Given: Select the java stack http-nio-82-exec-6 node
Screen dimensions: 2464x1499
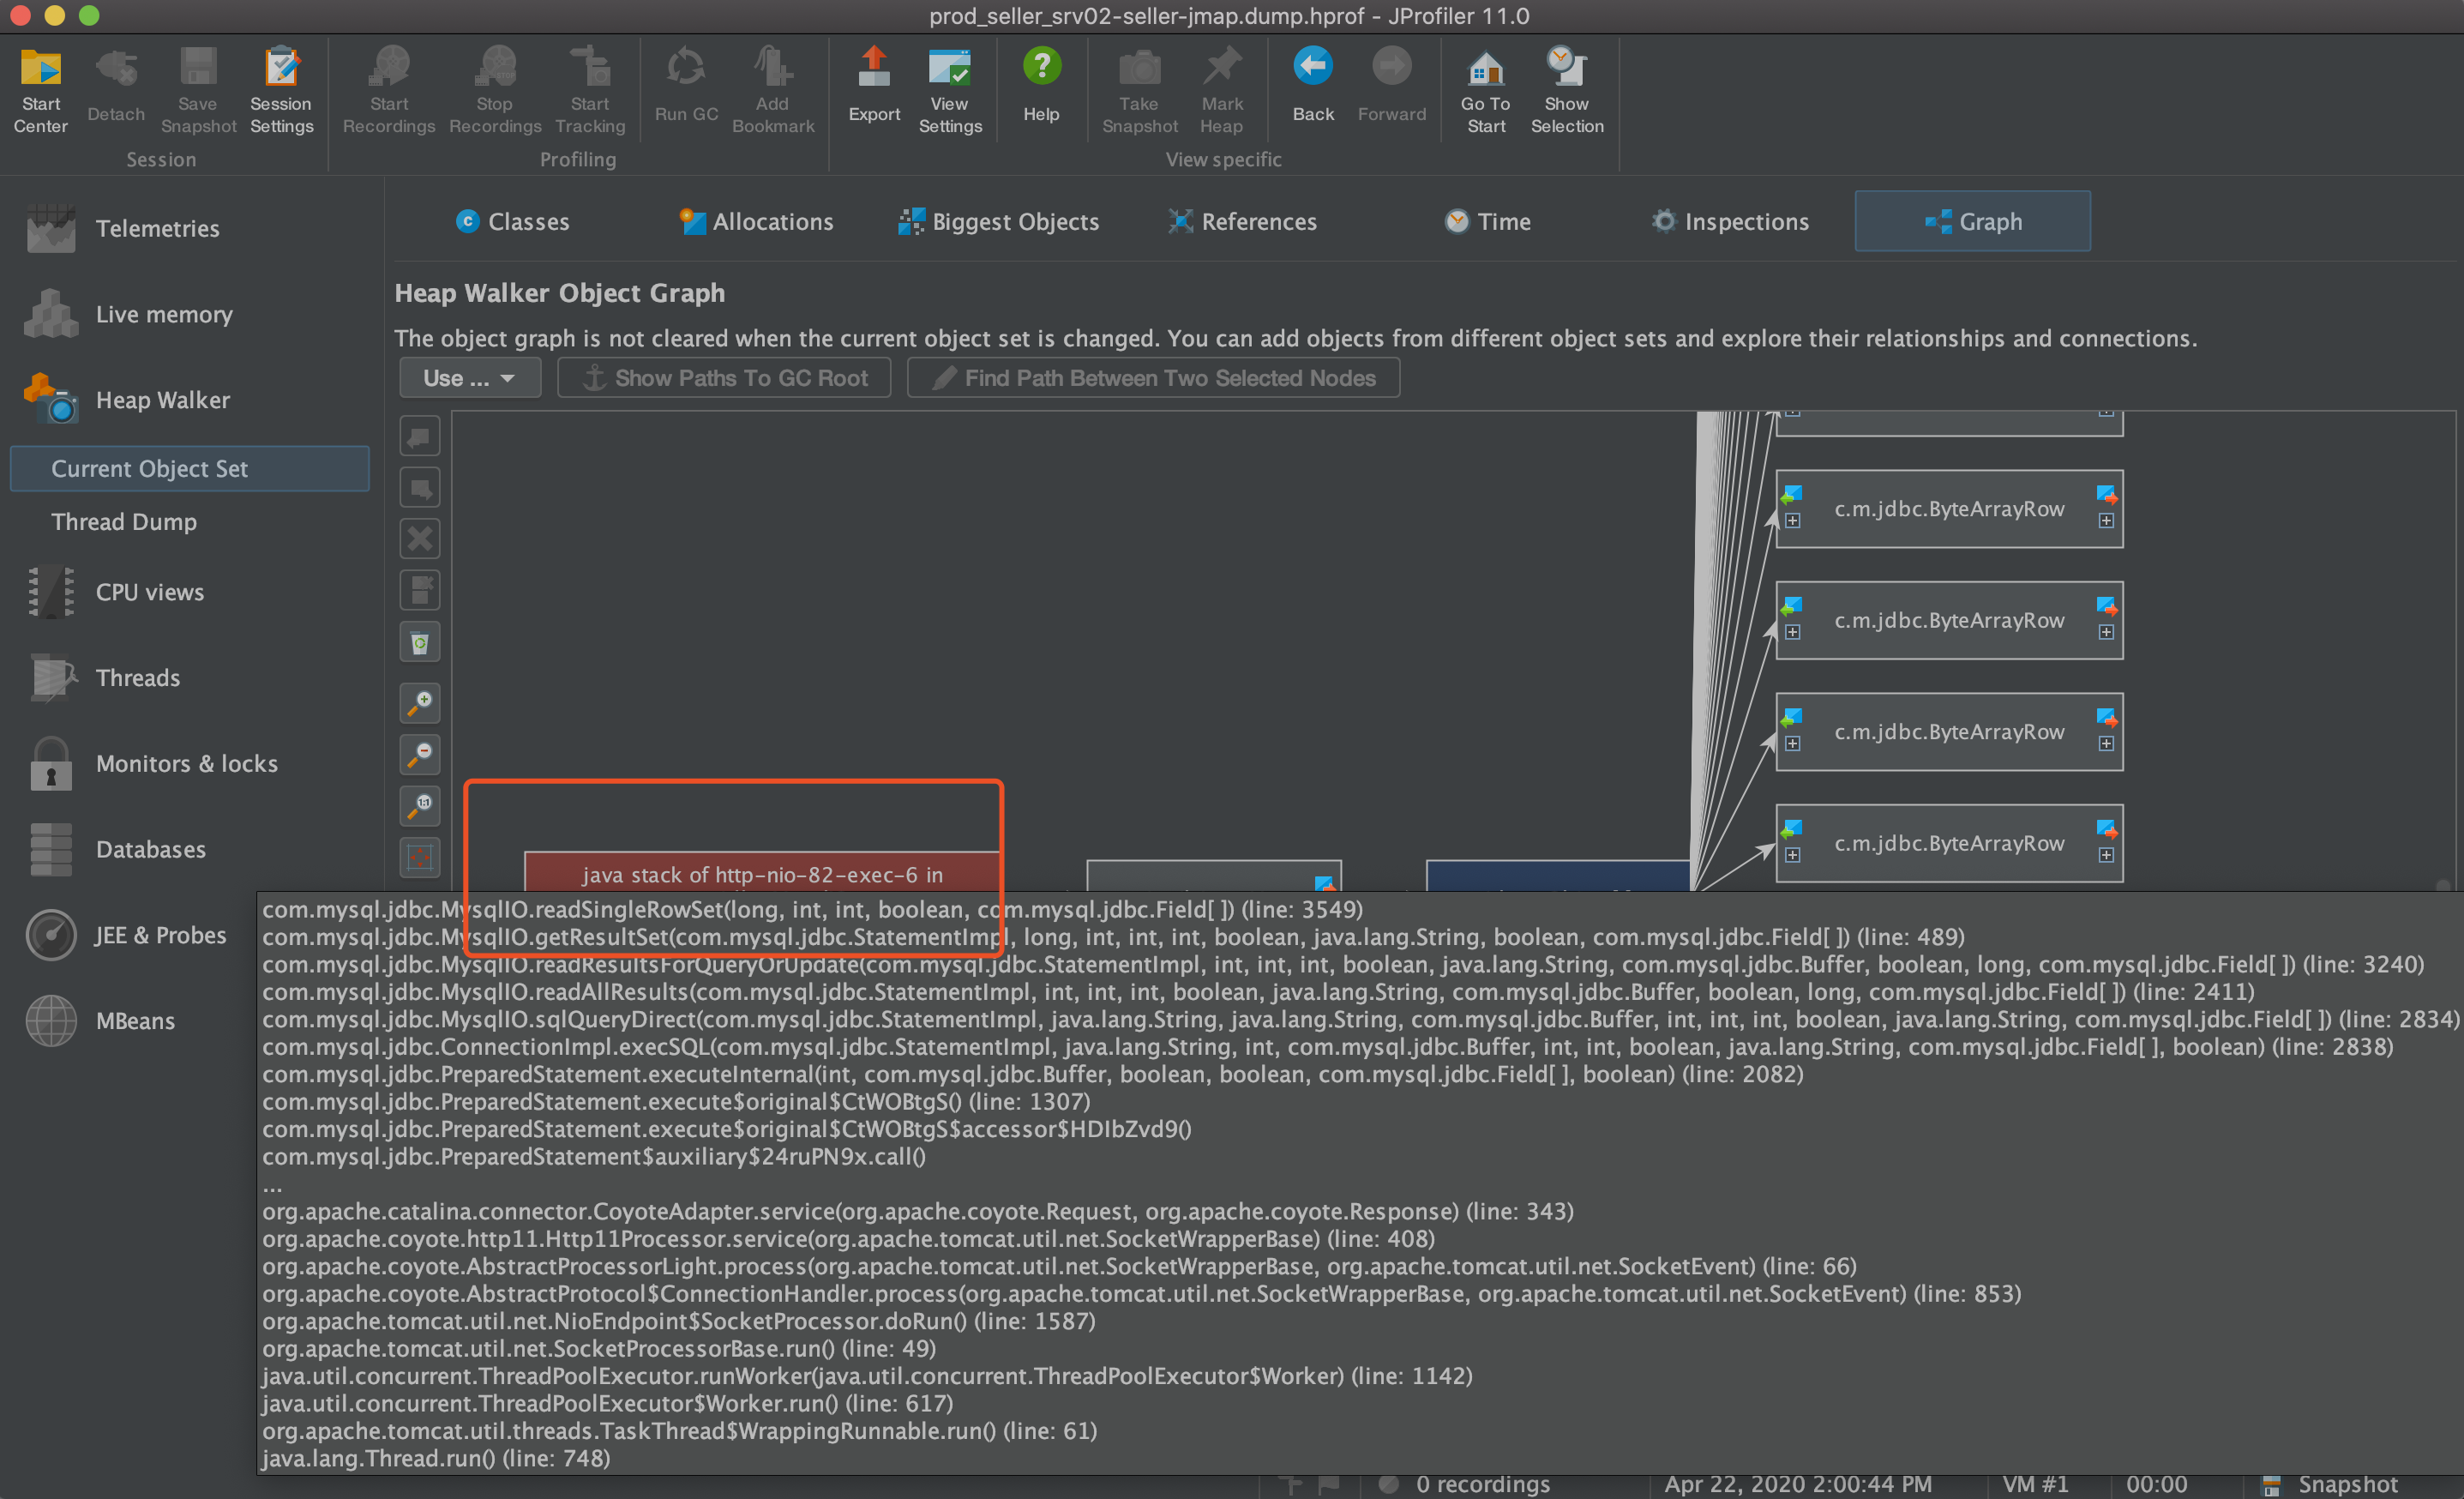Looking at the screenshot, I should coord(761,874).
